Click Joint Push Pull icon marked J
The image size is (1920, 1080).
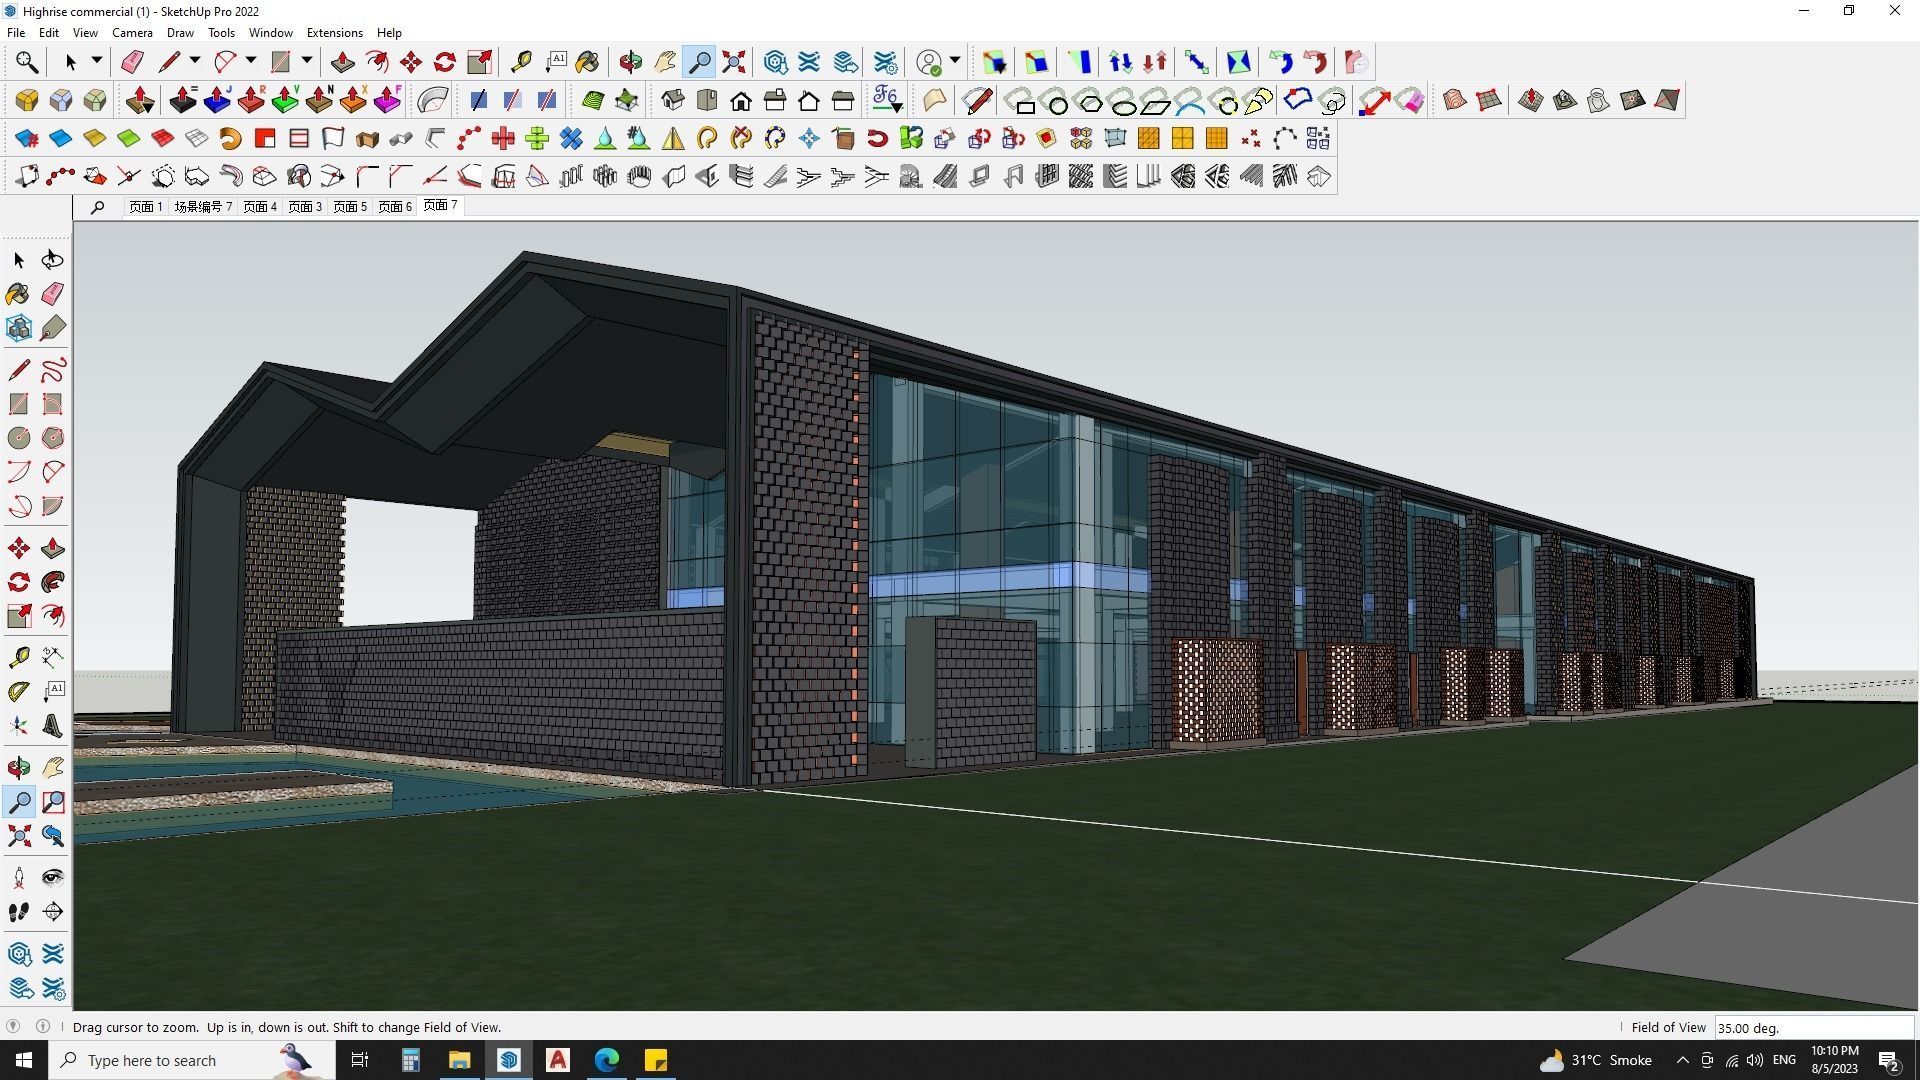217,100
